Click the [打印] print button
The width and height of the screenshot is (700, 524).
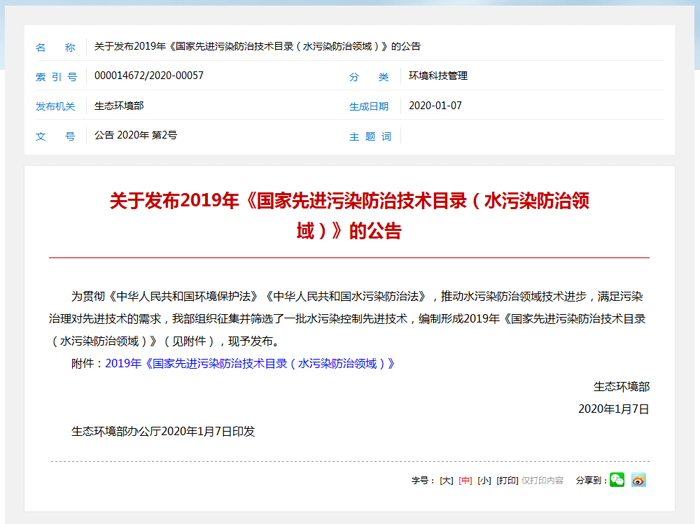[507, 481]
